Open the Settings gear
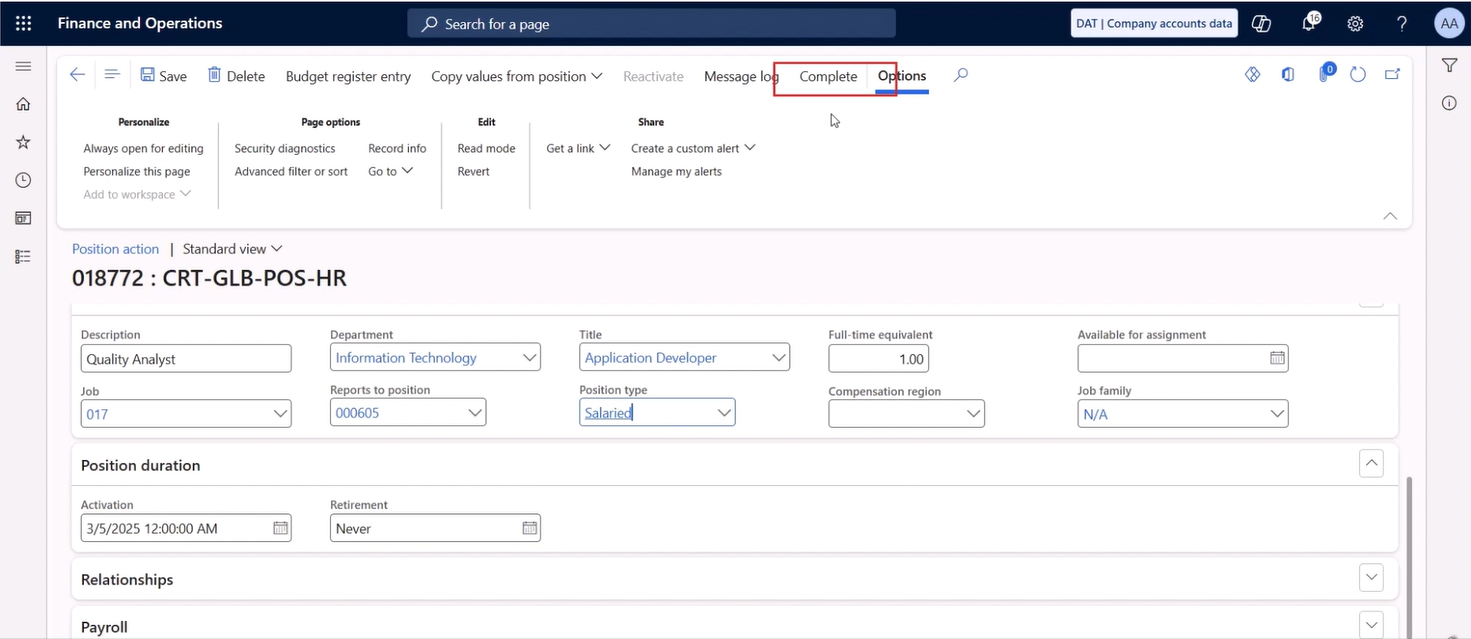The image size is (1471, 639). pos(1355,23)
